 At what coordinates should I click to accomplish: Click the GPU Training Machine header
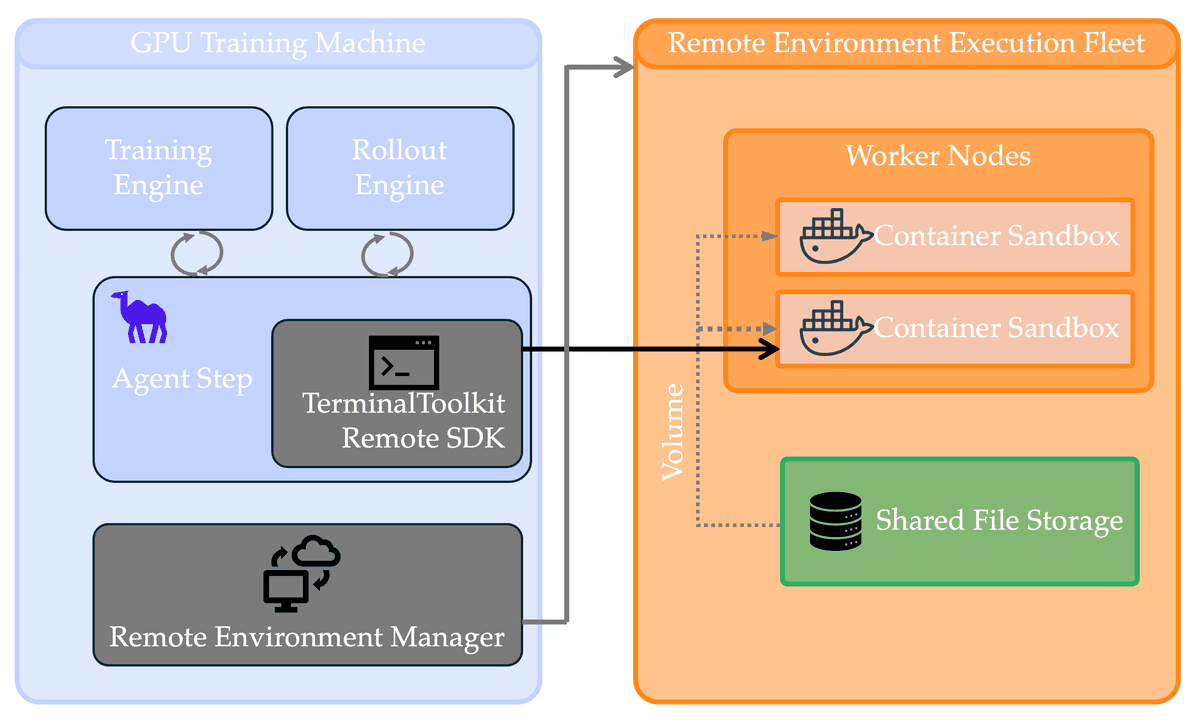(x=278, y=44)
